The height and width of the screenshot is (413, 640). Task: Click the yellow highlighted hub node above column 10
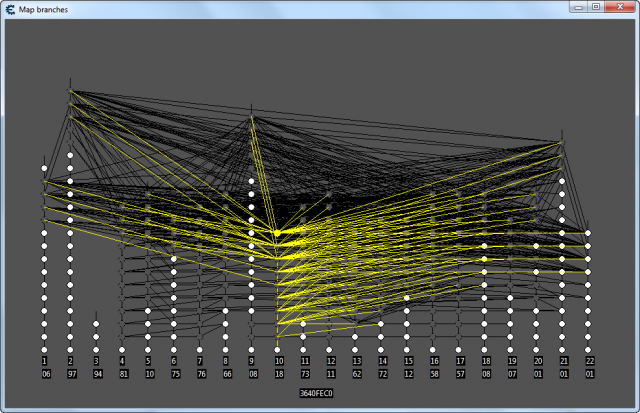277,233
